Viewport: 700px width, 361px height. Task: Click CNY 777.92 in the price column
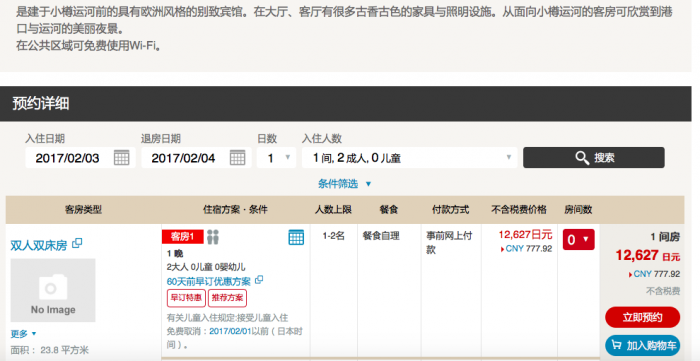point(526,249)
